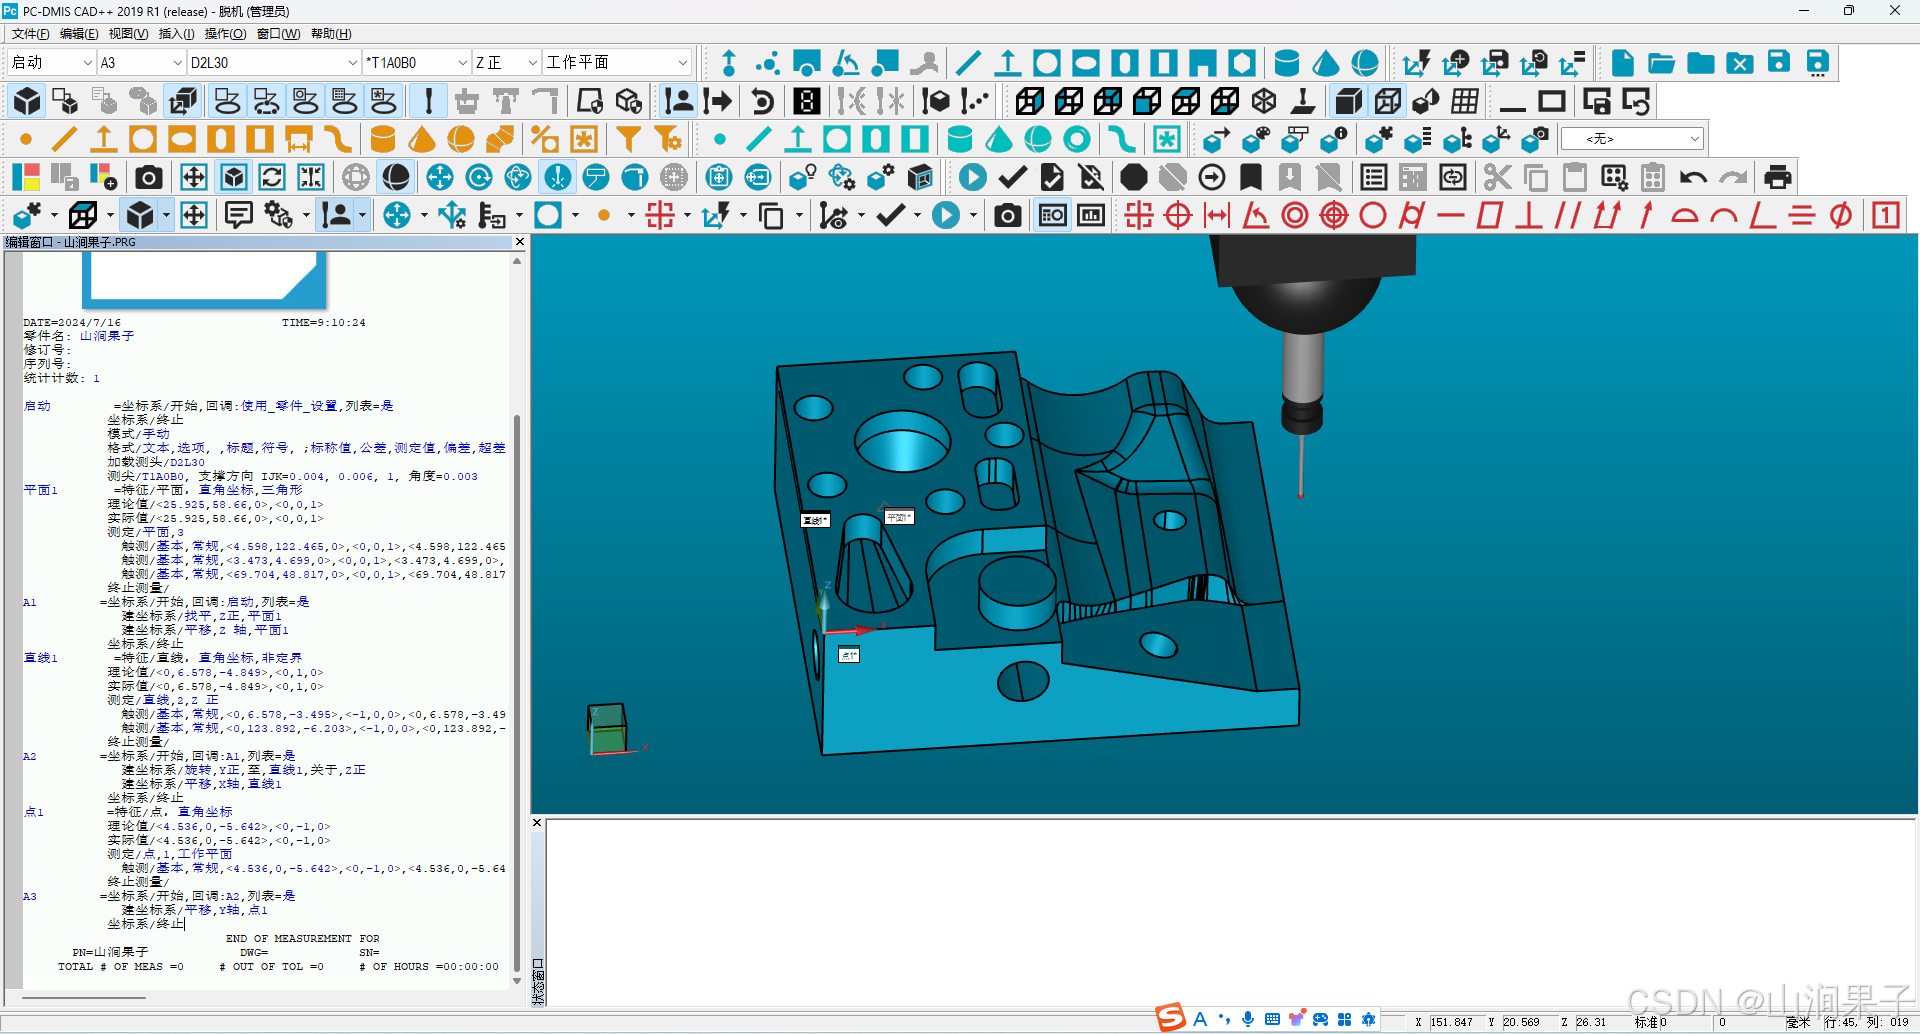Toggle the black 3D cube graphics mode button
1920x1034 pixels.
(x=27, y=101)
